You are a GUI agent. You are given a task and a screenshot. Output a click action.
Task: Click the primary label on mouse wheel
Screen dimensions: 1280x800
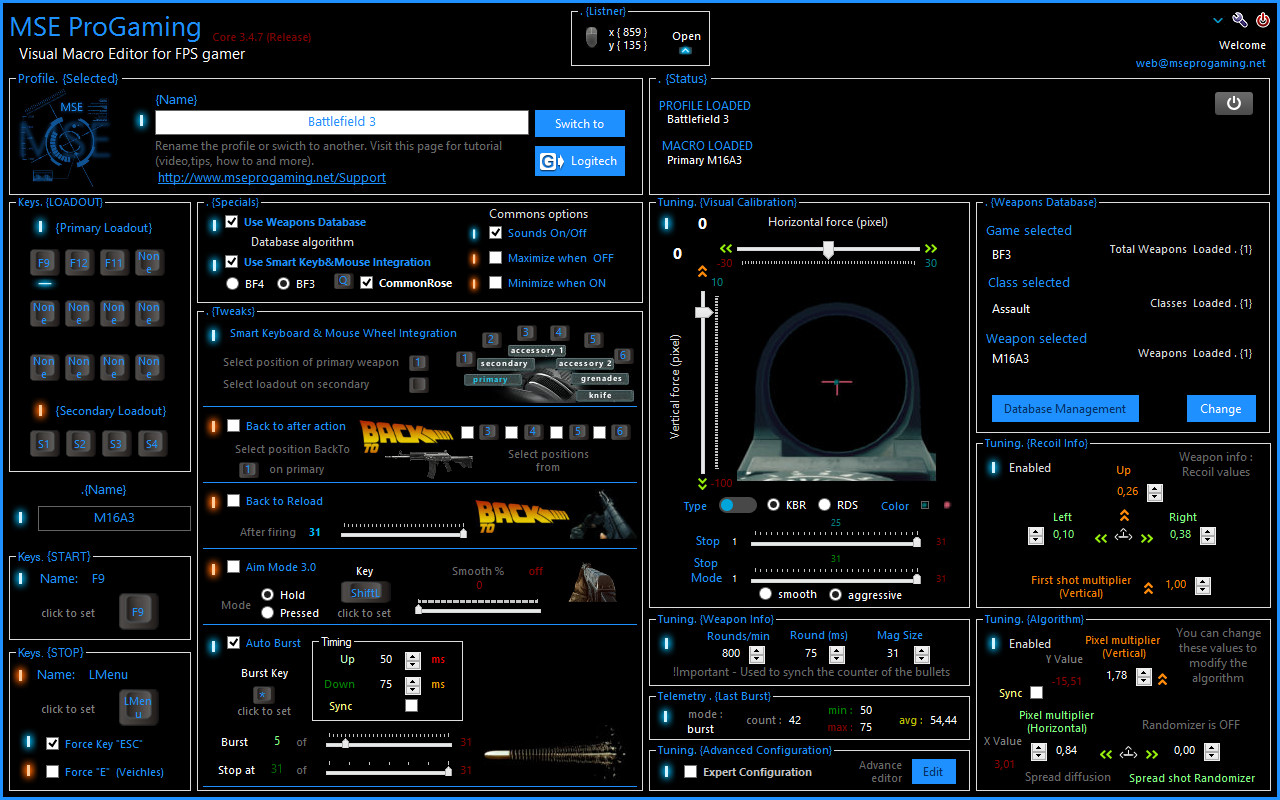(x=490, y=380)
